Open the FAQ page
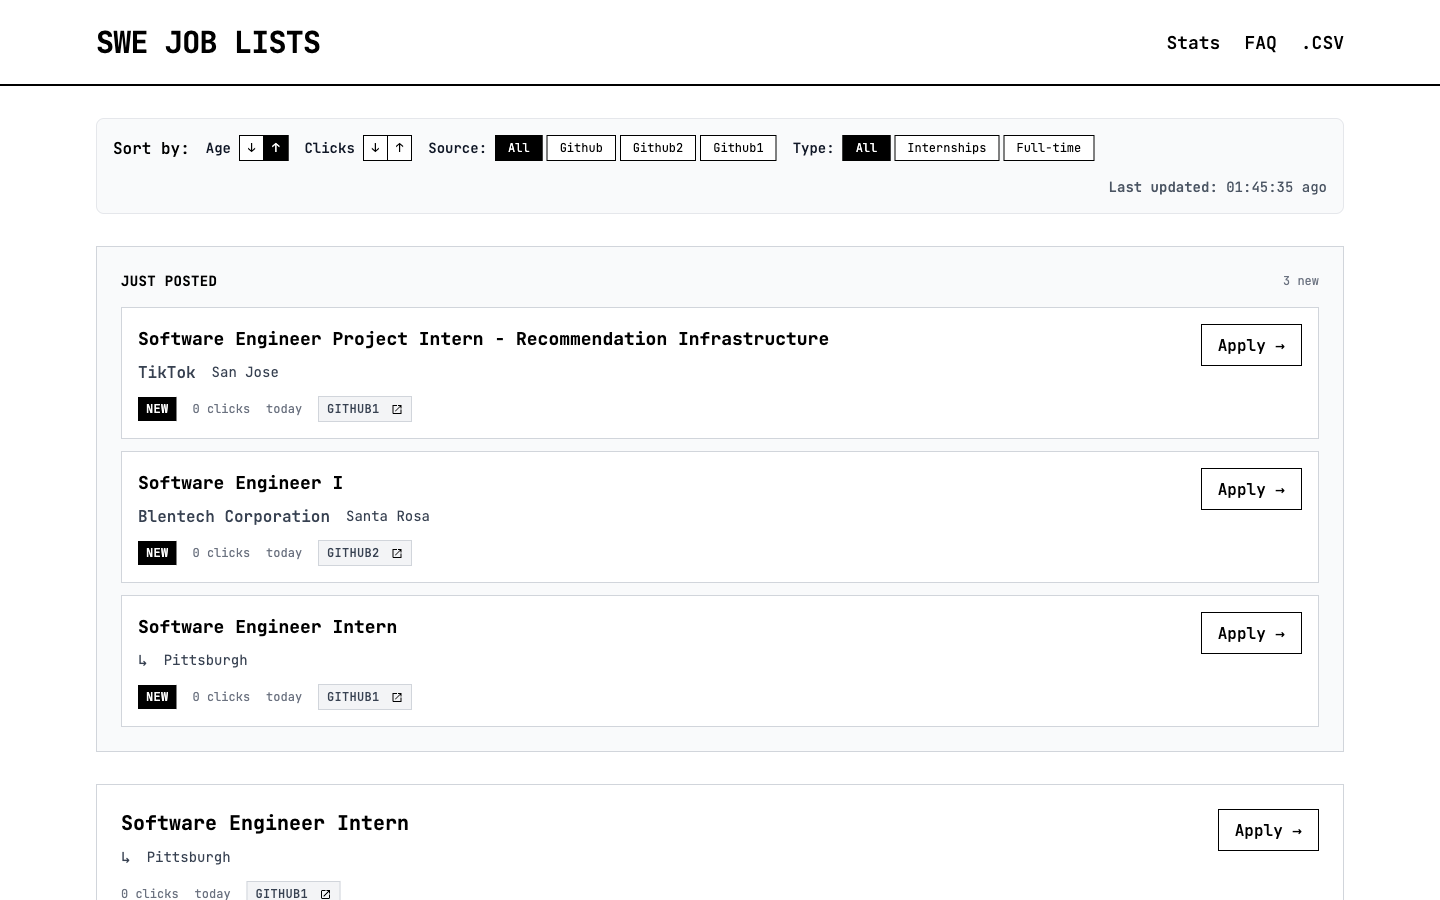Viewport: 1440px width, 900px height. [1260, 43]
